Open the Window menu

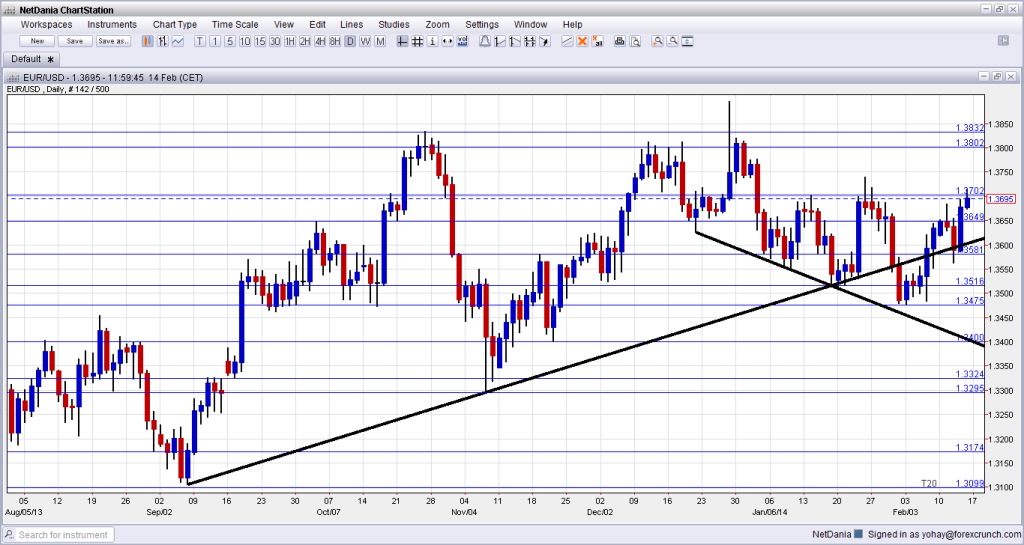coord(530,24)
